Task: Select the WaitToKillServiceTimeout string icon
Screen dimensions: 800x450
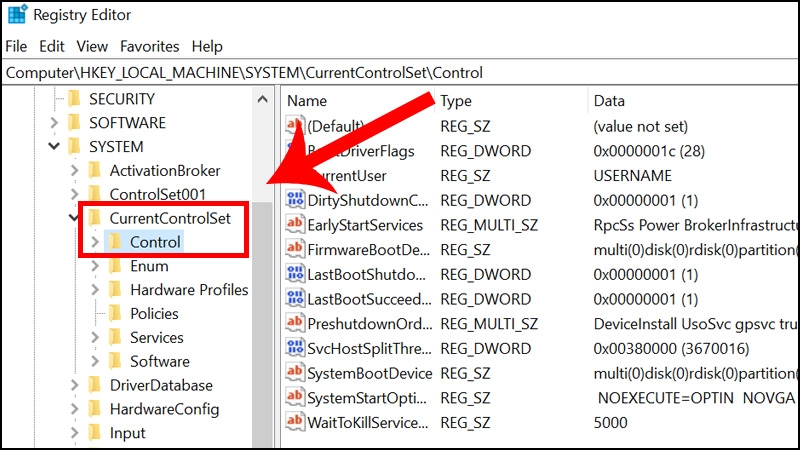Action: [x=295, y=422]
